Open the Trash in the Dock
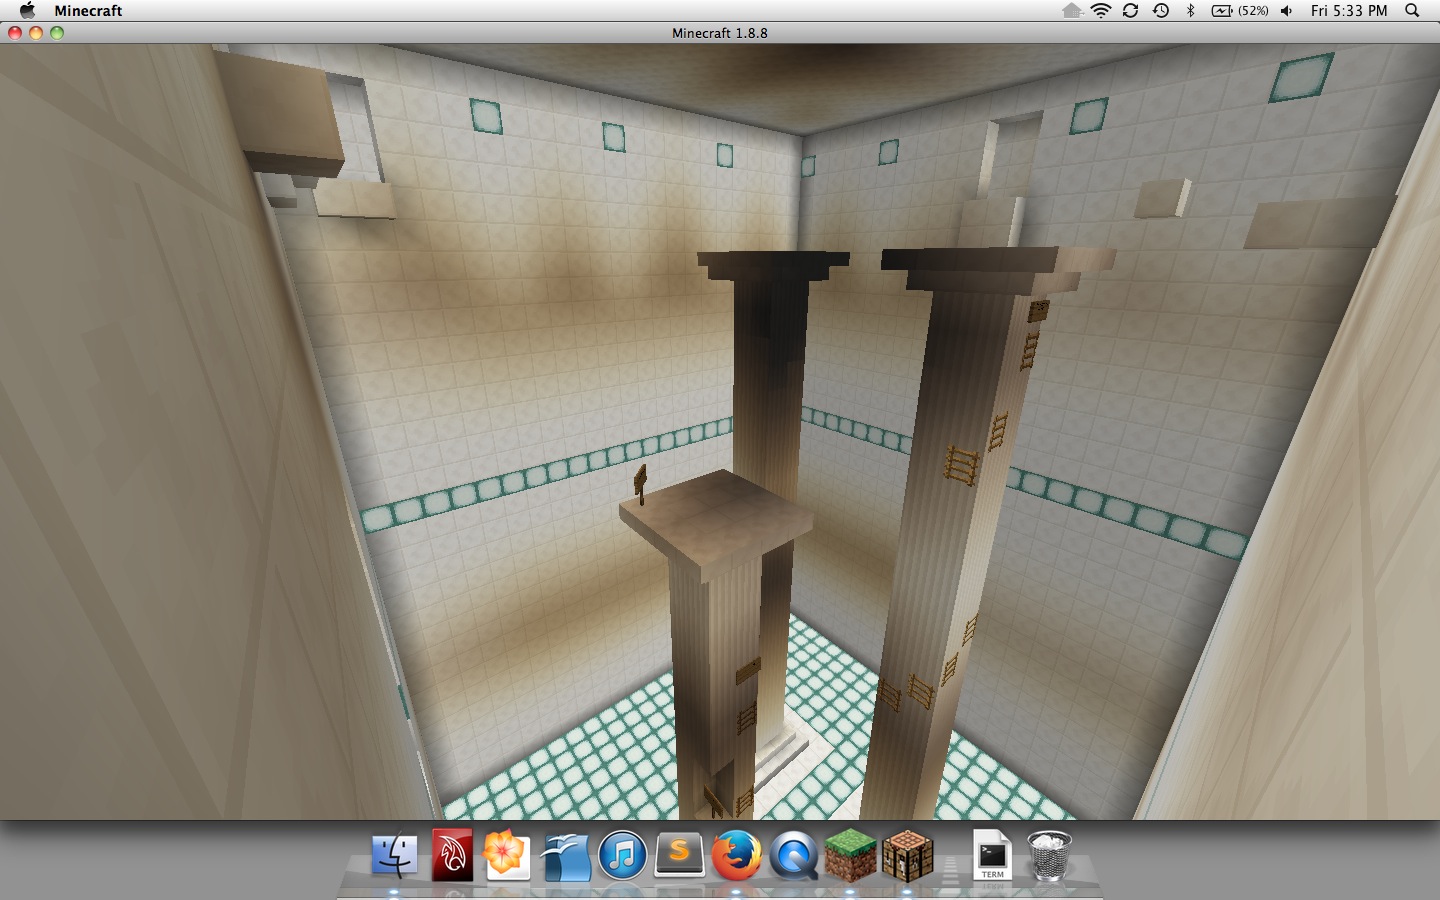The image size is (1440, 900). pyautogui.click(x=1049, y=856)
